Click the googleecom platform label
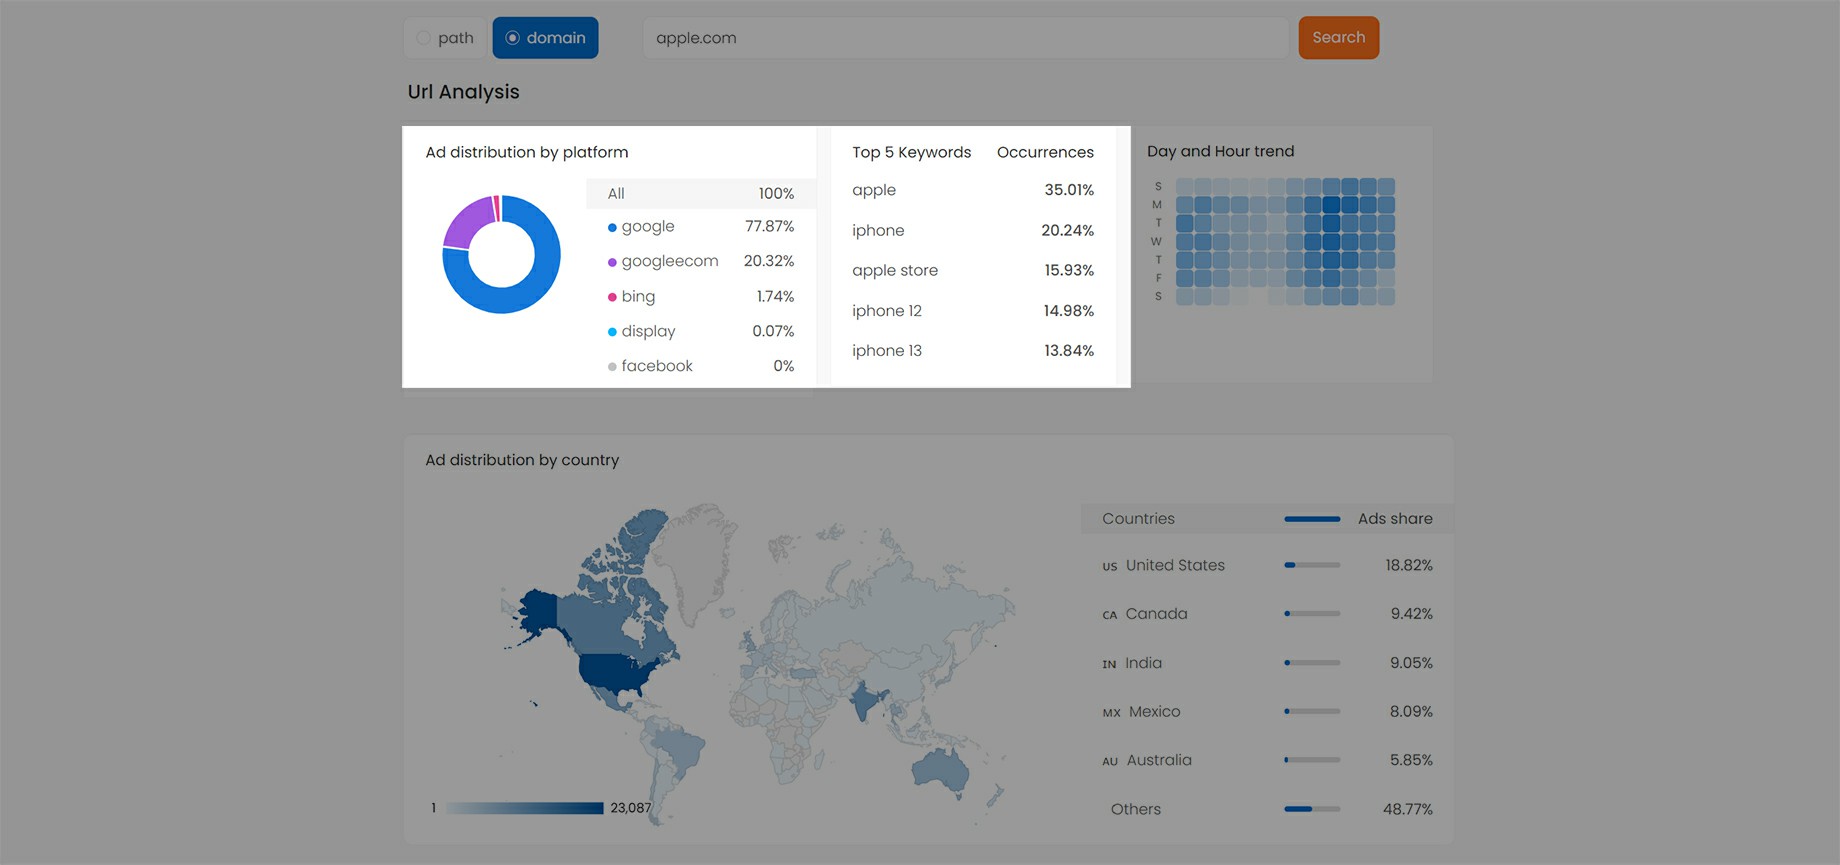Screen dimensions: 1840x865 tap(670, 261)
